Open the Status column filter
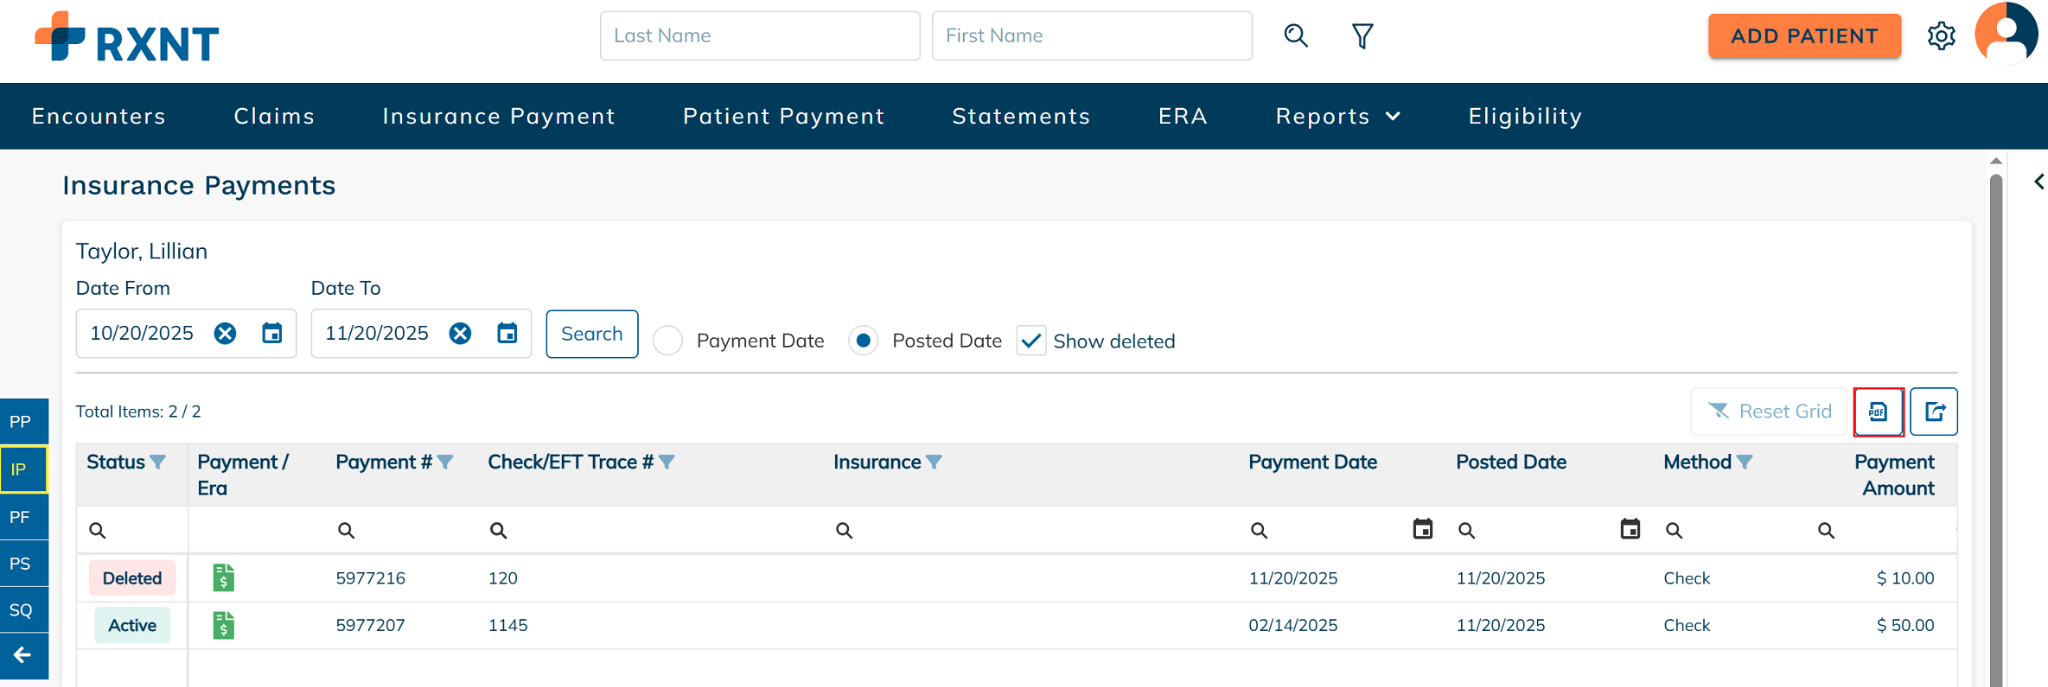2048x687 pixels. point(158,462)
